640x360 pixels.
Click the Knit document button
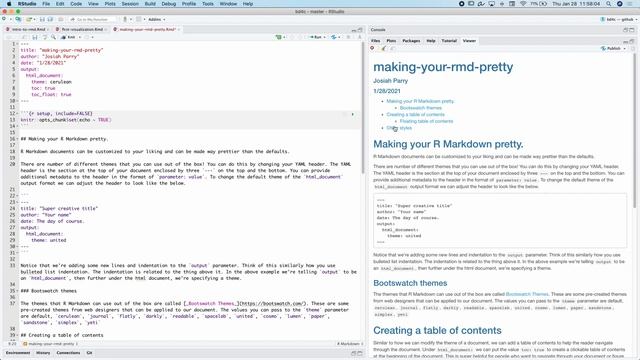[x=68, y=37]
